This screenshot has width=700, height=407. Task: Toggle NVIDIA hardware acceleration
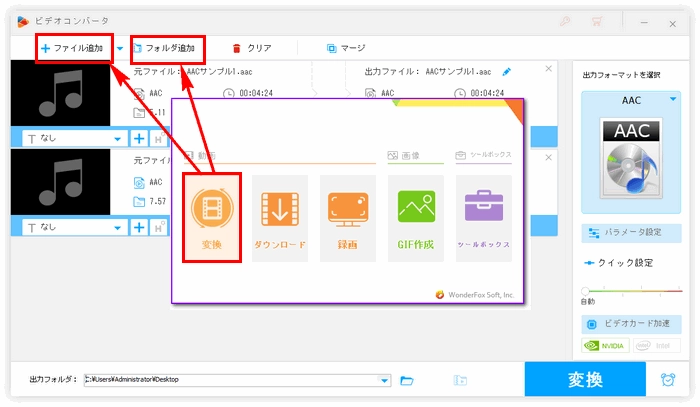coord(606,347)
